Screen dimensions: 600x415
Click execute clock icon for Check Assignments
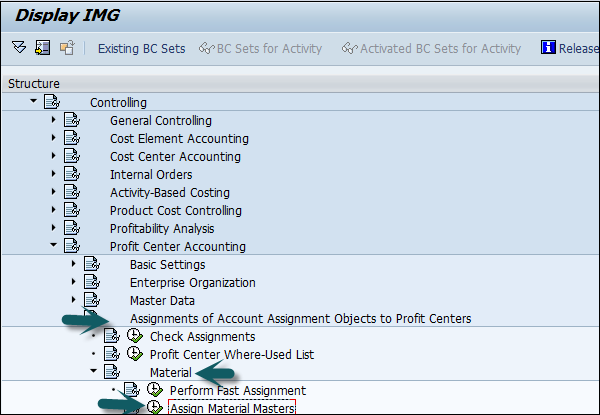[x=135, y=337]
